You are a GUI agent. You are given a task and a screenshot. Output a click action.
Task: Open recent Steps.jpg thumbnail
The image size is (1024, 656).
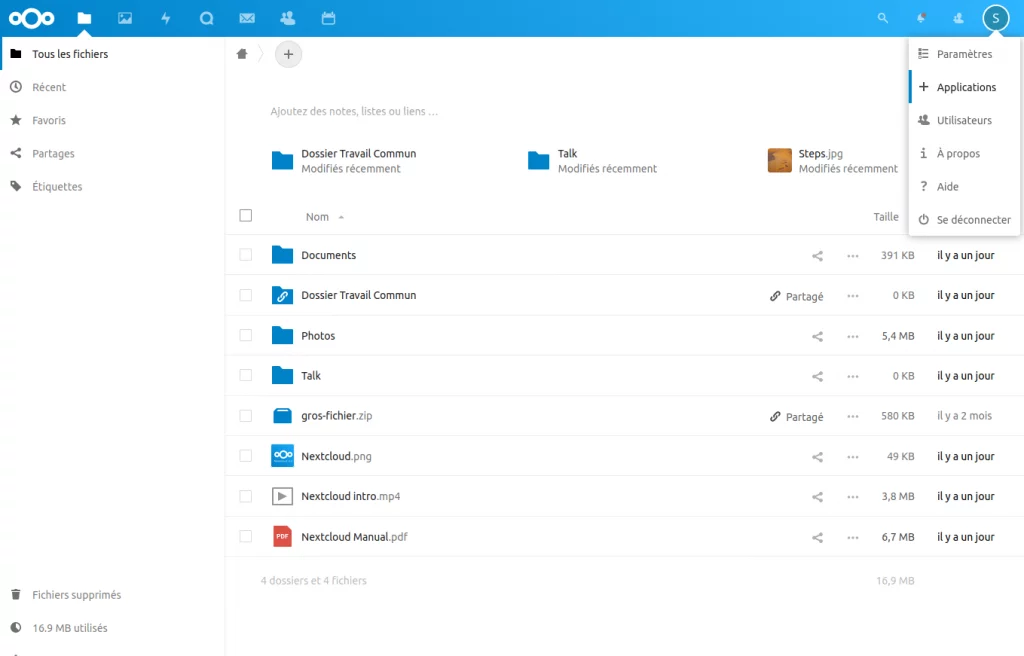[780, 160]
